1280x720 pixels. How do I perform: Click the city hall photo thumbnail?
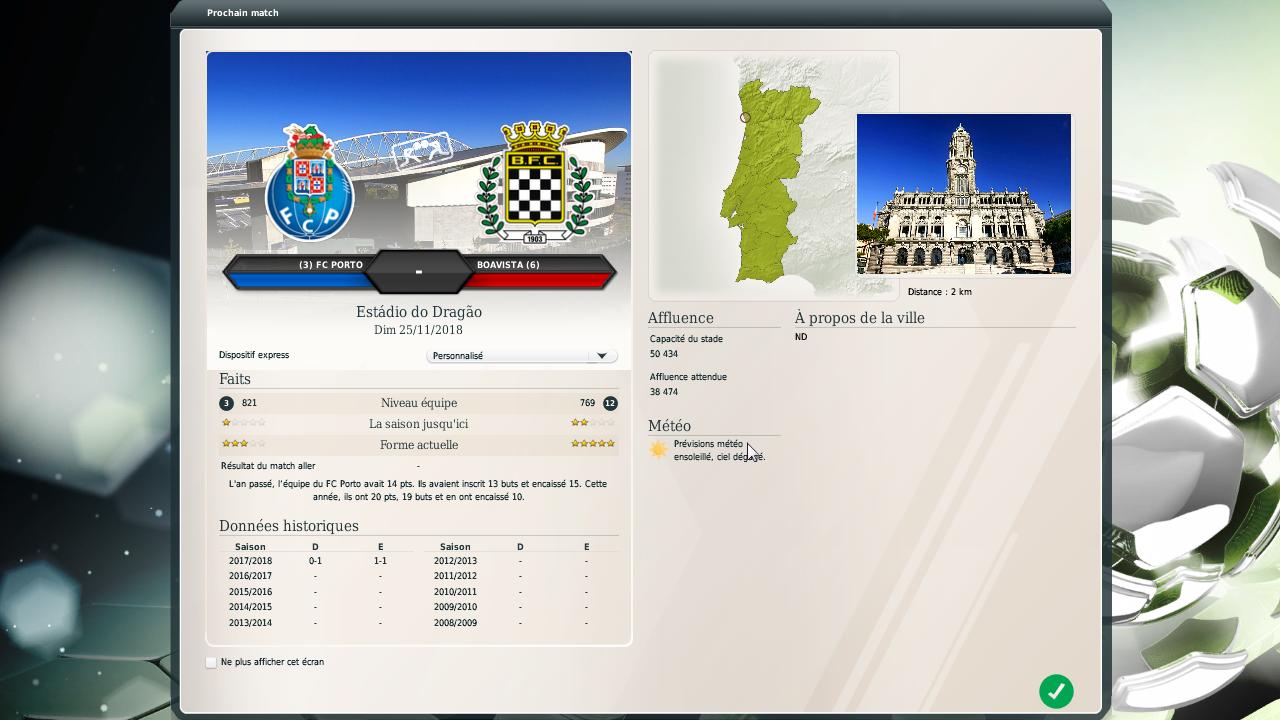pos(964,194)
